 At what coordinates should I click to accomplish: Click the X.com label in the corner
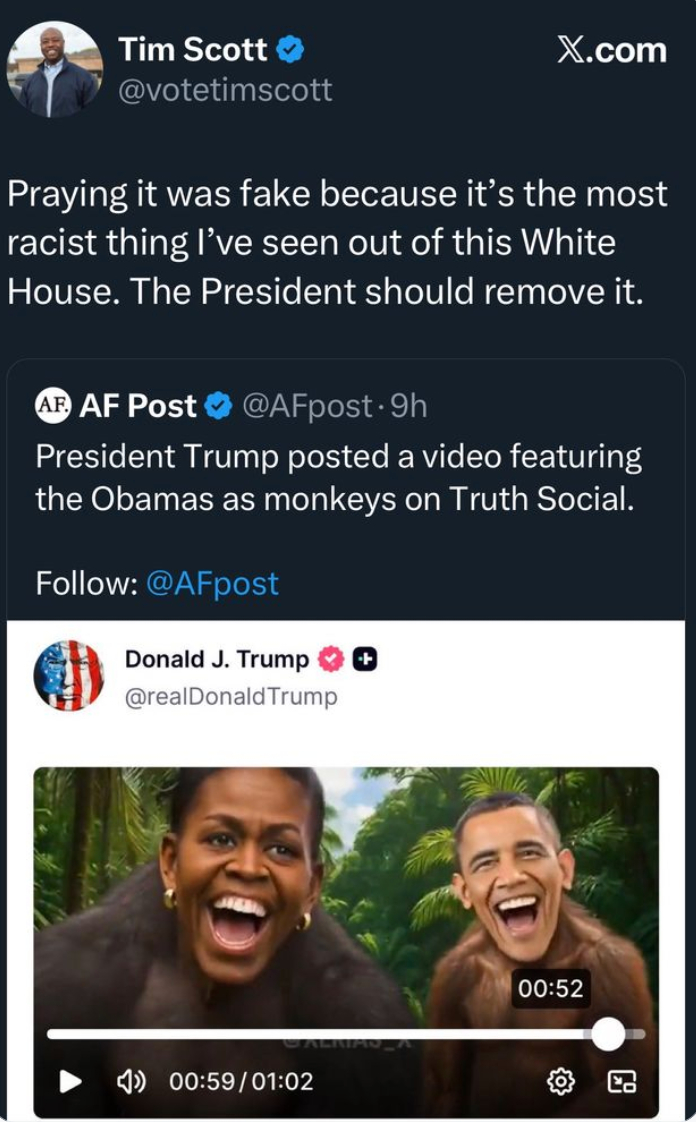click(611, 50)
